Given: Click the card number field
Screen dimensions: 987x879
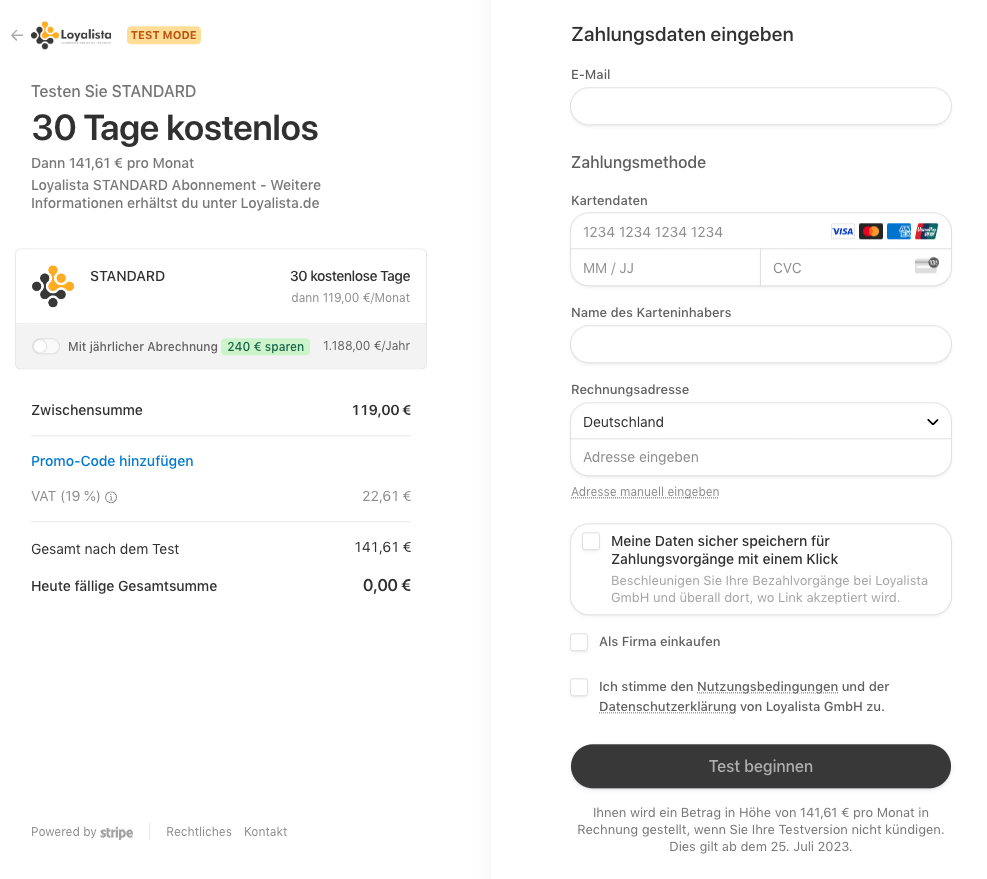Looking at the screenshot, I should pyautogui.click(x=699, y=232).
